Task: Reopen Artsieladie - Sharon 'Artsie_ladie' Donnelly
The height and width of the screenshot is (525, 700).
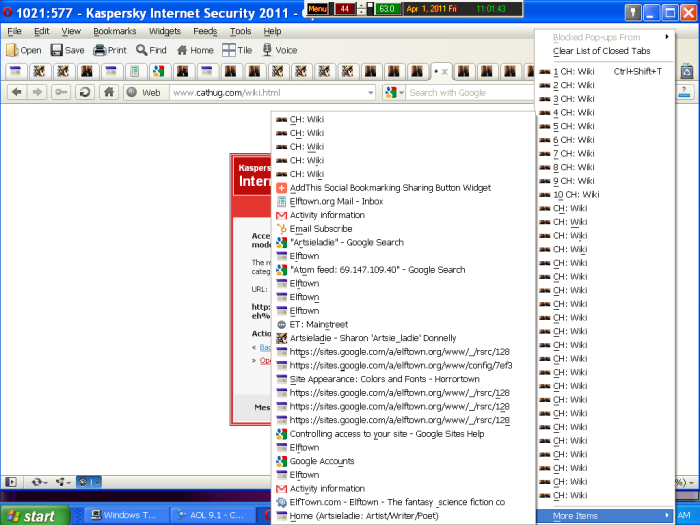Action: [404, 338]
